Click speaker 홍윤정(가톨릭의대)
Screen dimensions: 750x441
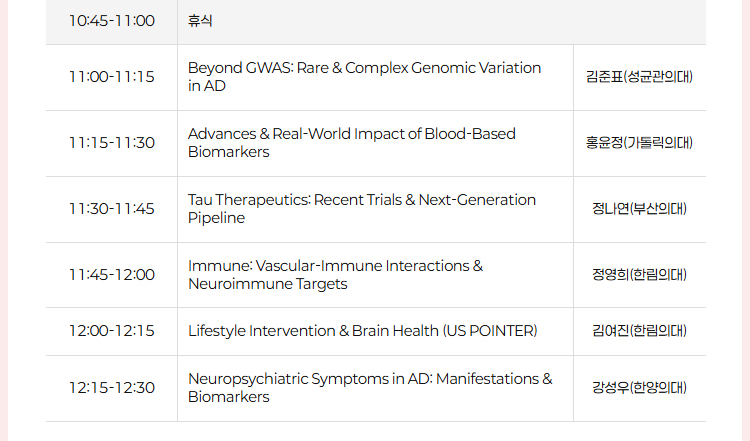[640, 143]
